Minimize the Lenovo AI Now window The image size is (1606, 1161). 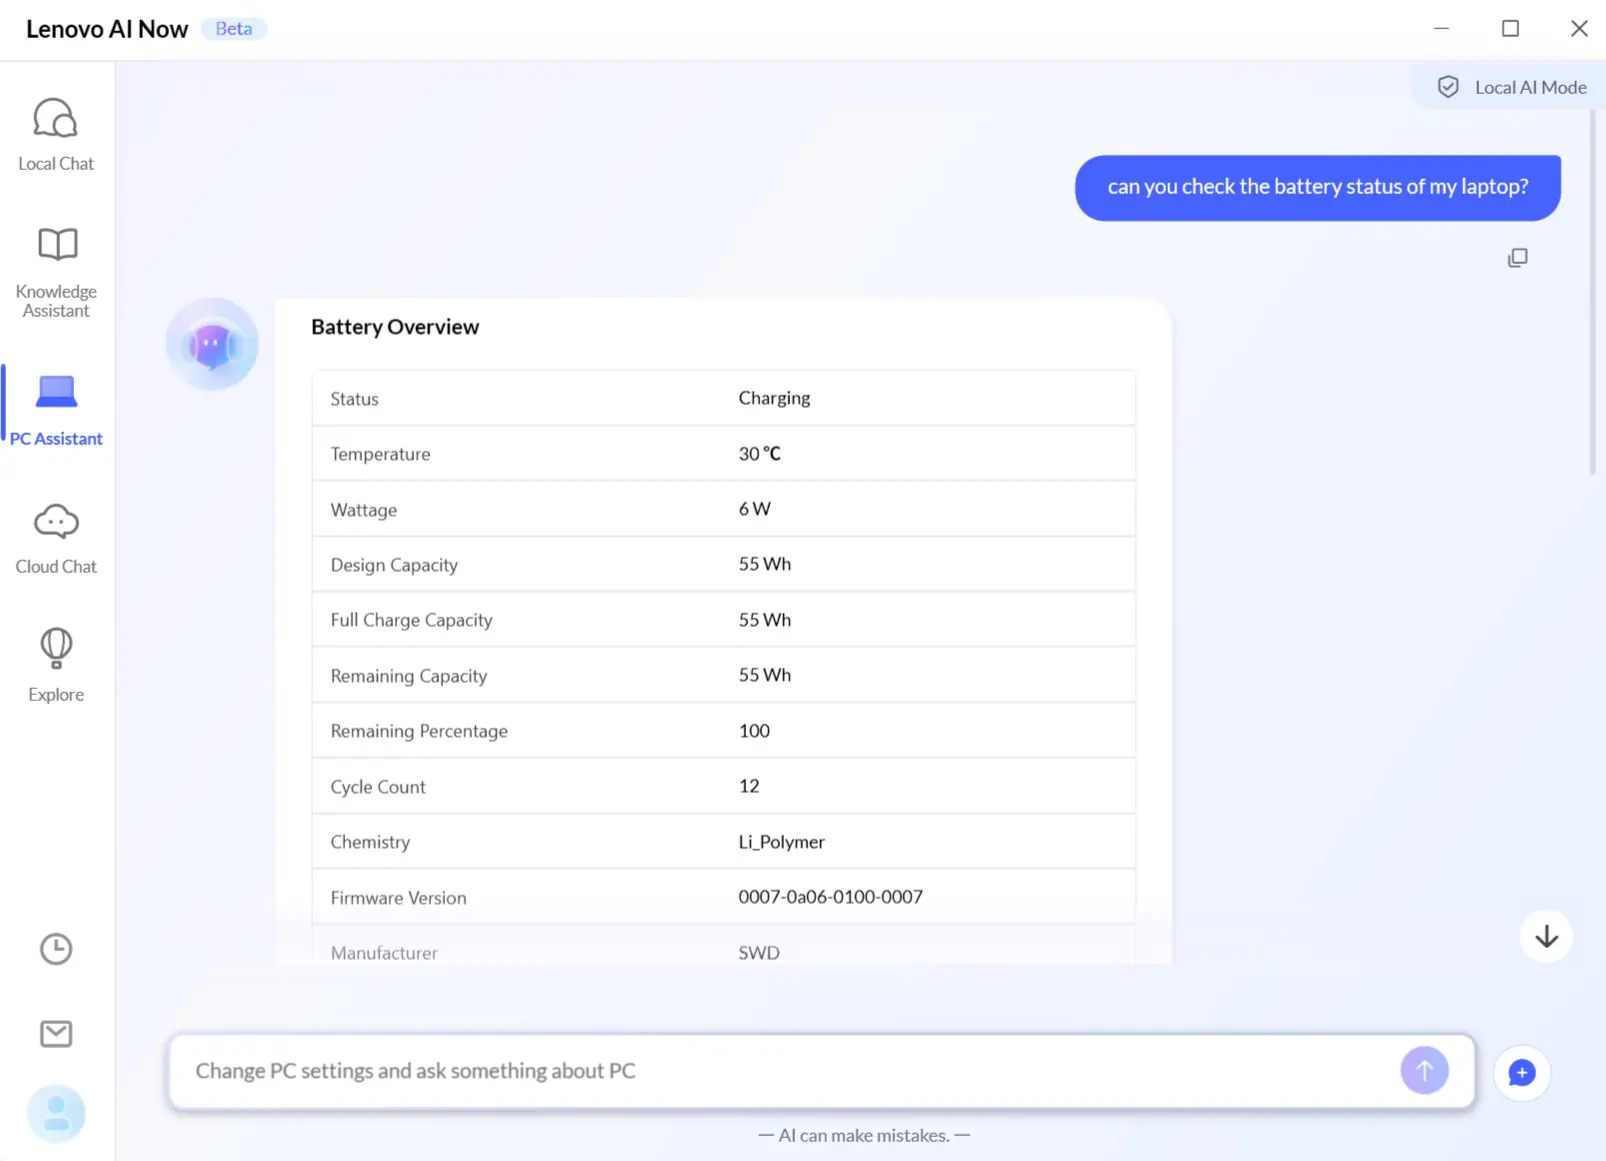[x=1441, y=29]
